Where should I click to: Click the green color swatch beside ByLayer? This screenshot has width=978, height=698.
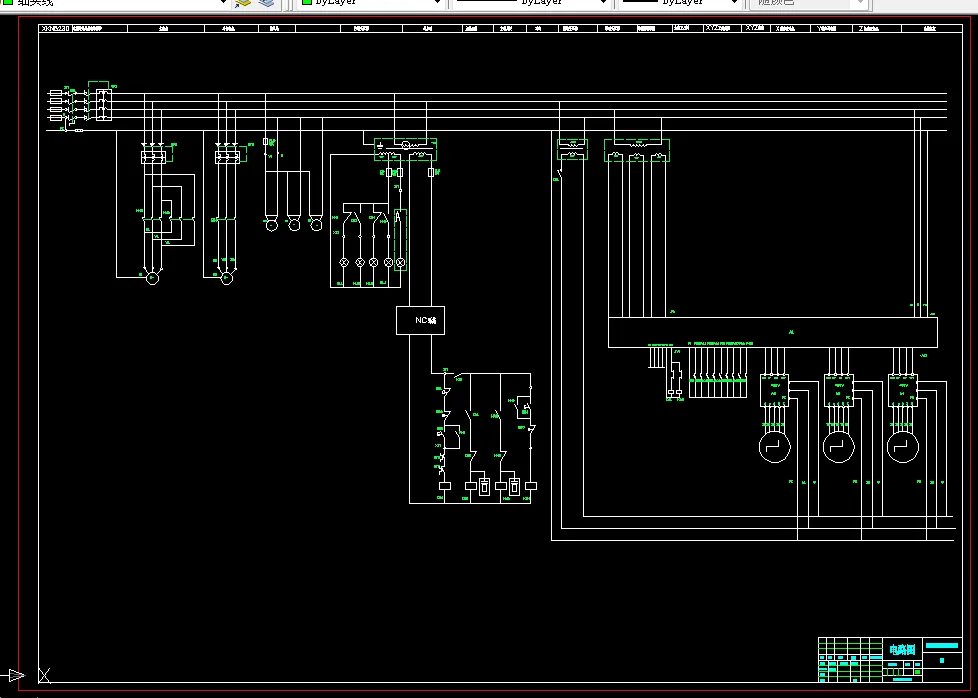click(x=307, y=2)
